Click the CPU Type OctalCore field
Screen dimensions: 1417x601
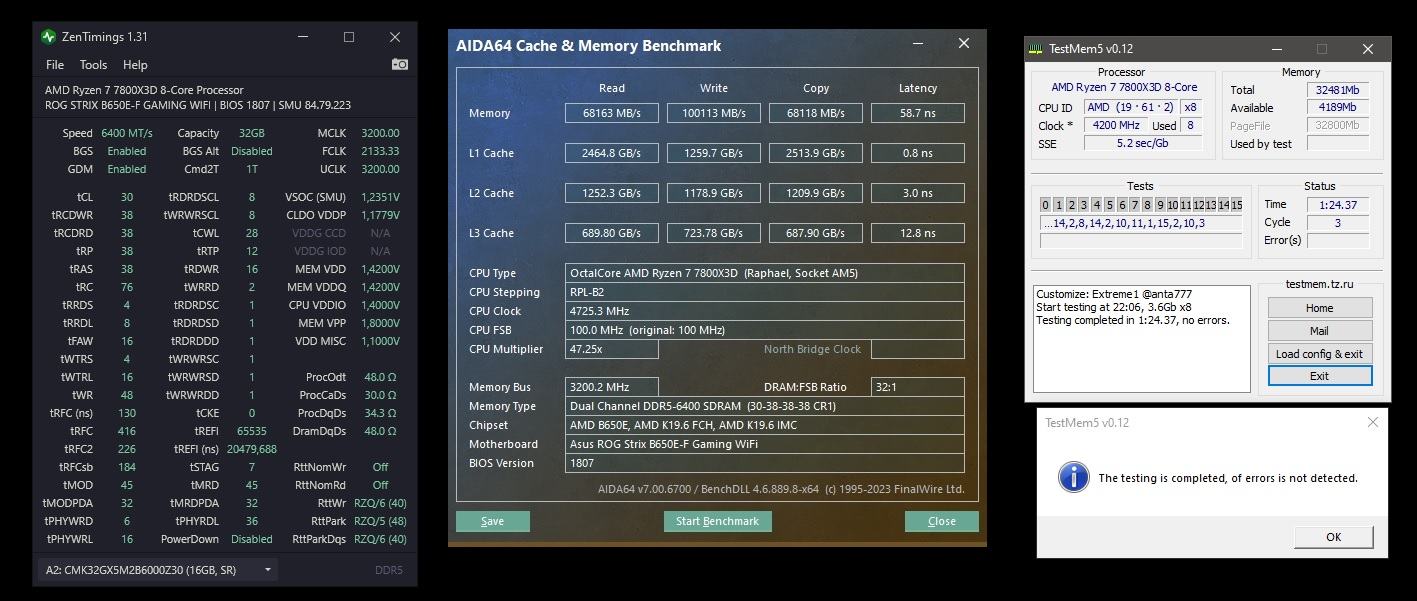coord(764,273)
